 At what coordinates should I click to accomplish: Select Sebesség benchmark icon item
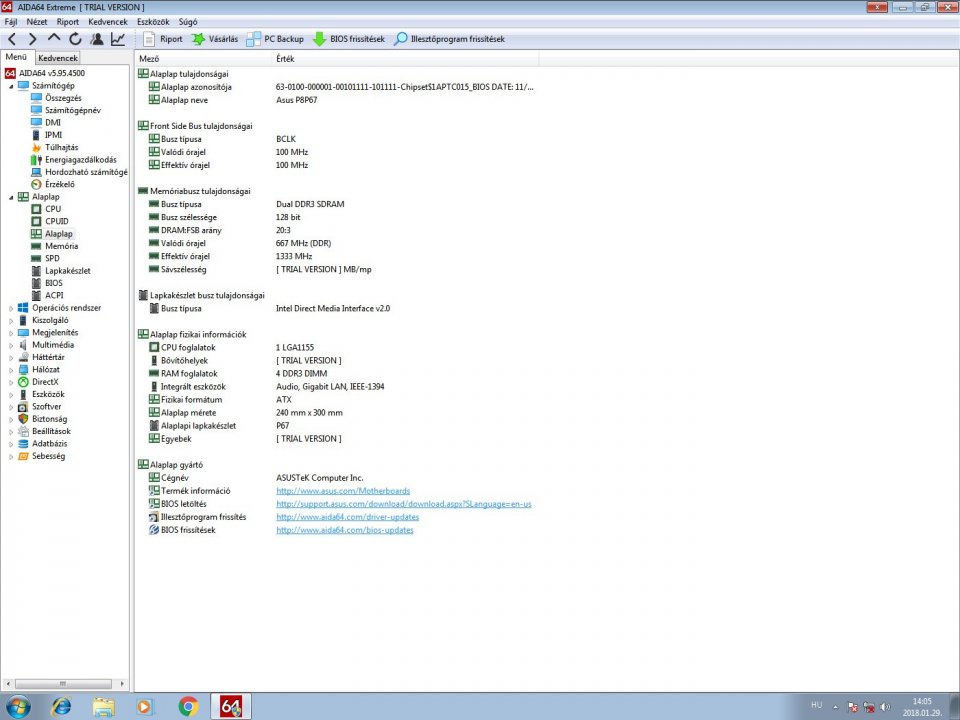pyautogui.click(x=42, y=456)
